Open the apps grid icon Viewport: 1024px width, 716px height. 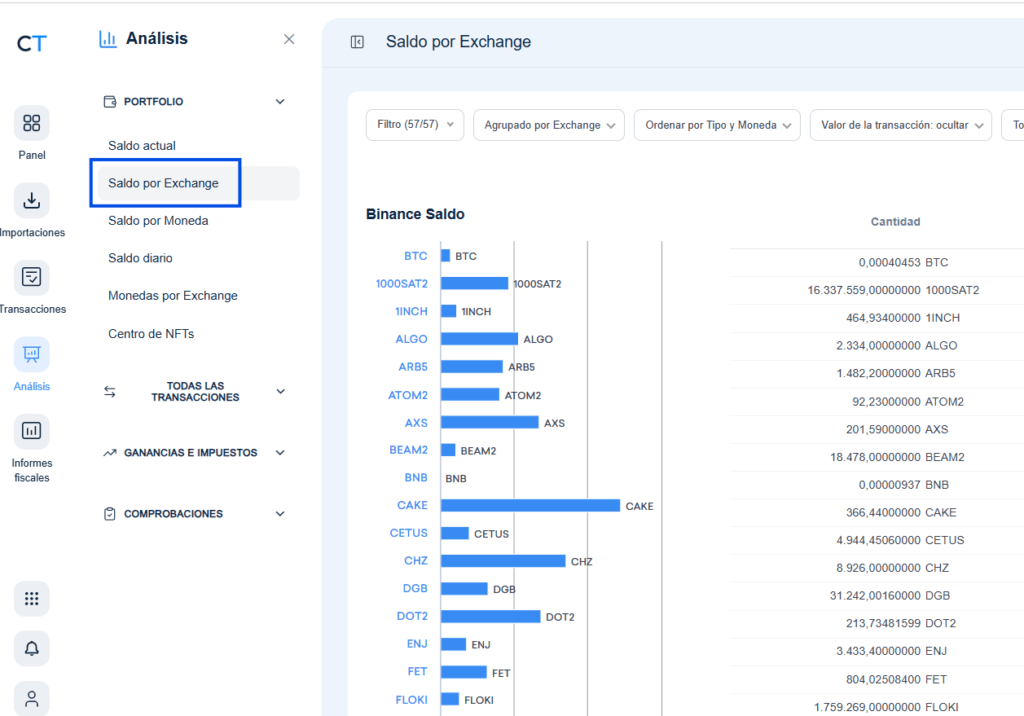(x=31, y=598)
